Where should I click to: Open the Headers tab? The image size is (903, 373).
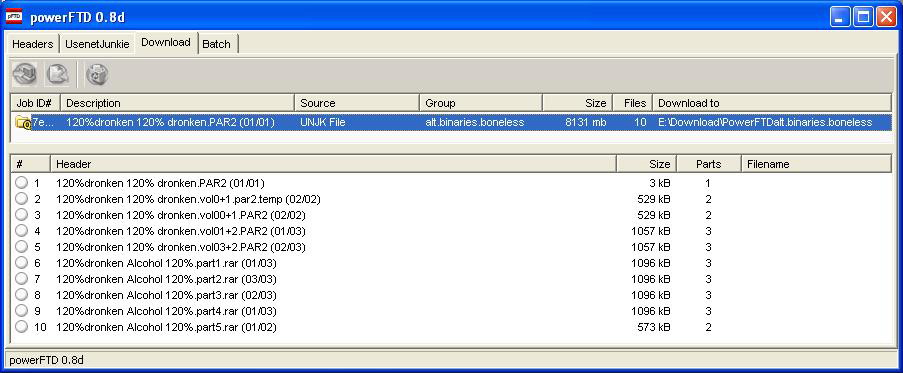click(x=33, y=44)
